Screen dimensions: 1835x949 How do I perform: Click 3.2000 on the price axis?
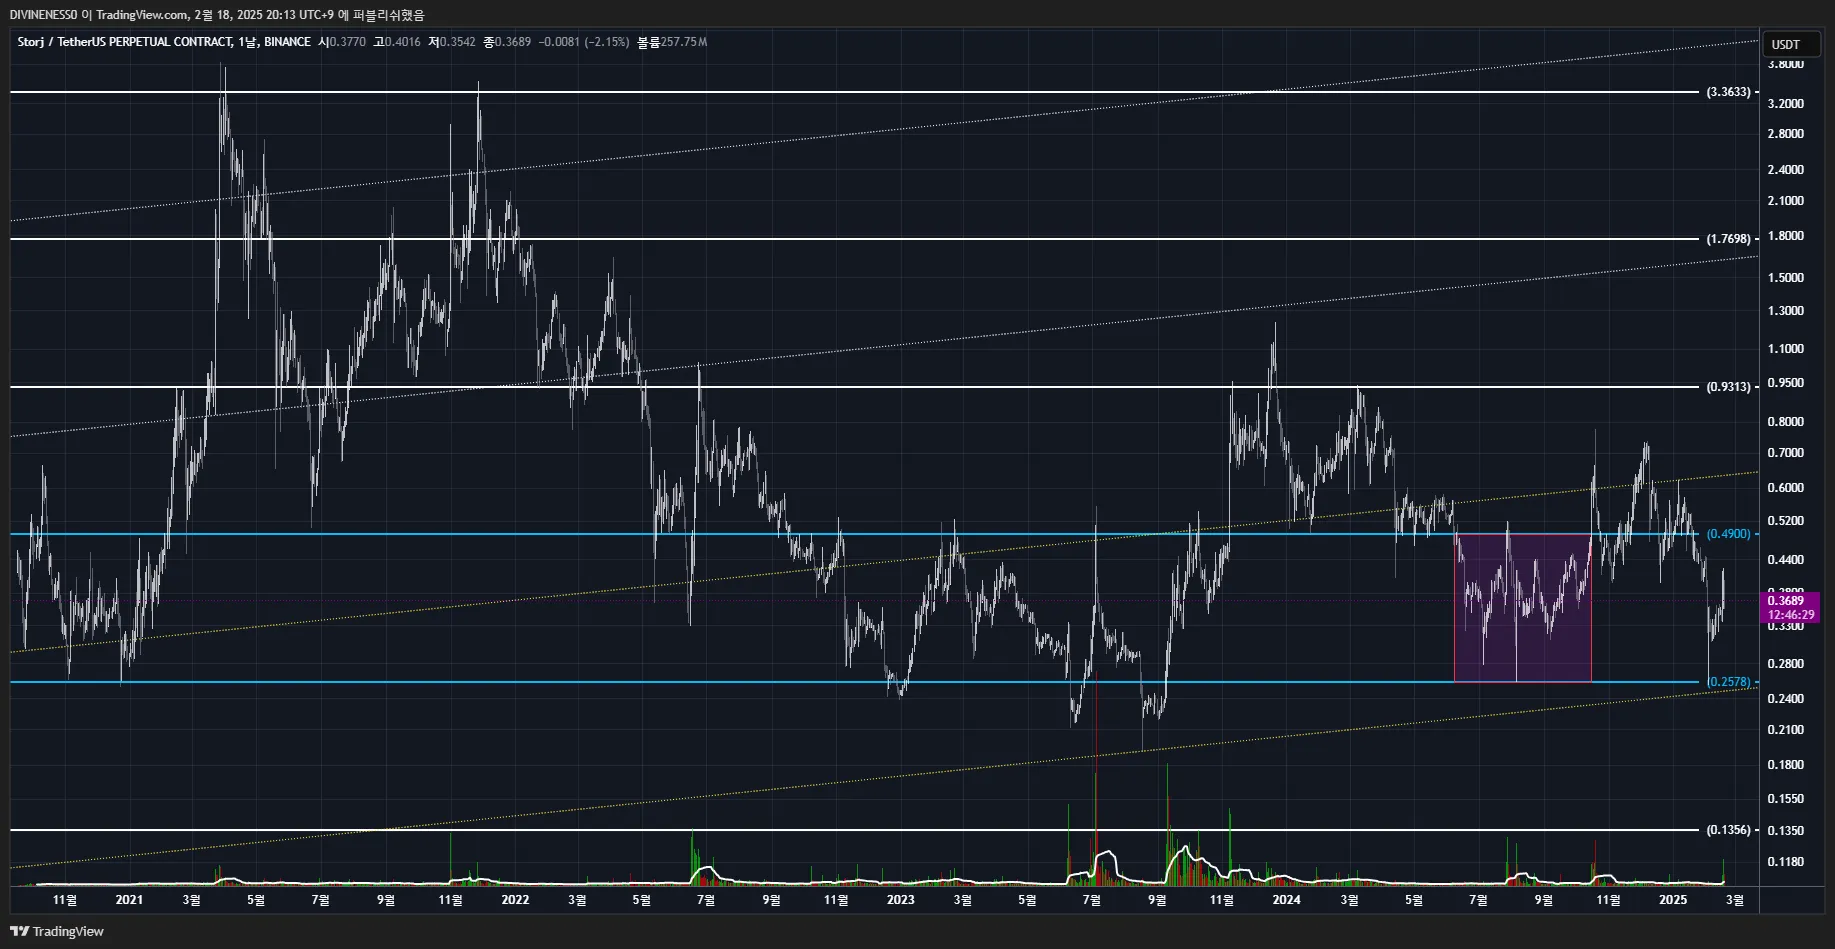[x=1785, y=104]
